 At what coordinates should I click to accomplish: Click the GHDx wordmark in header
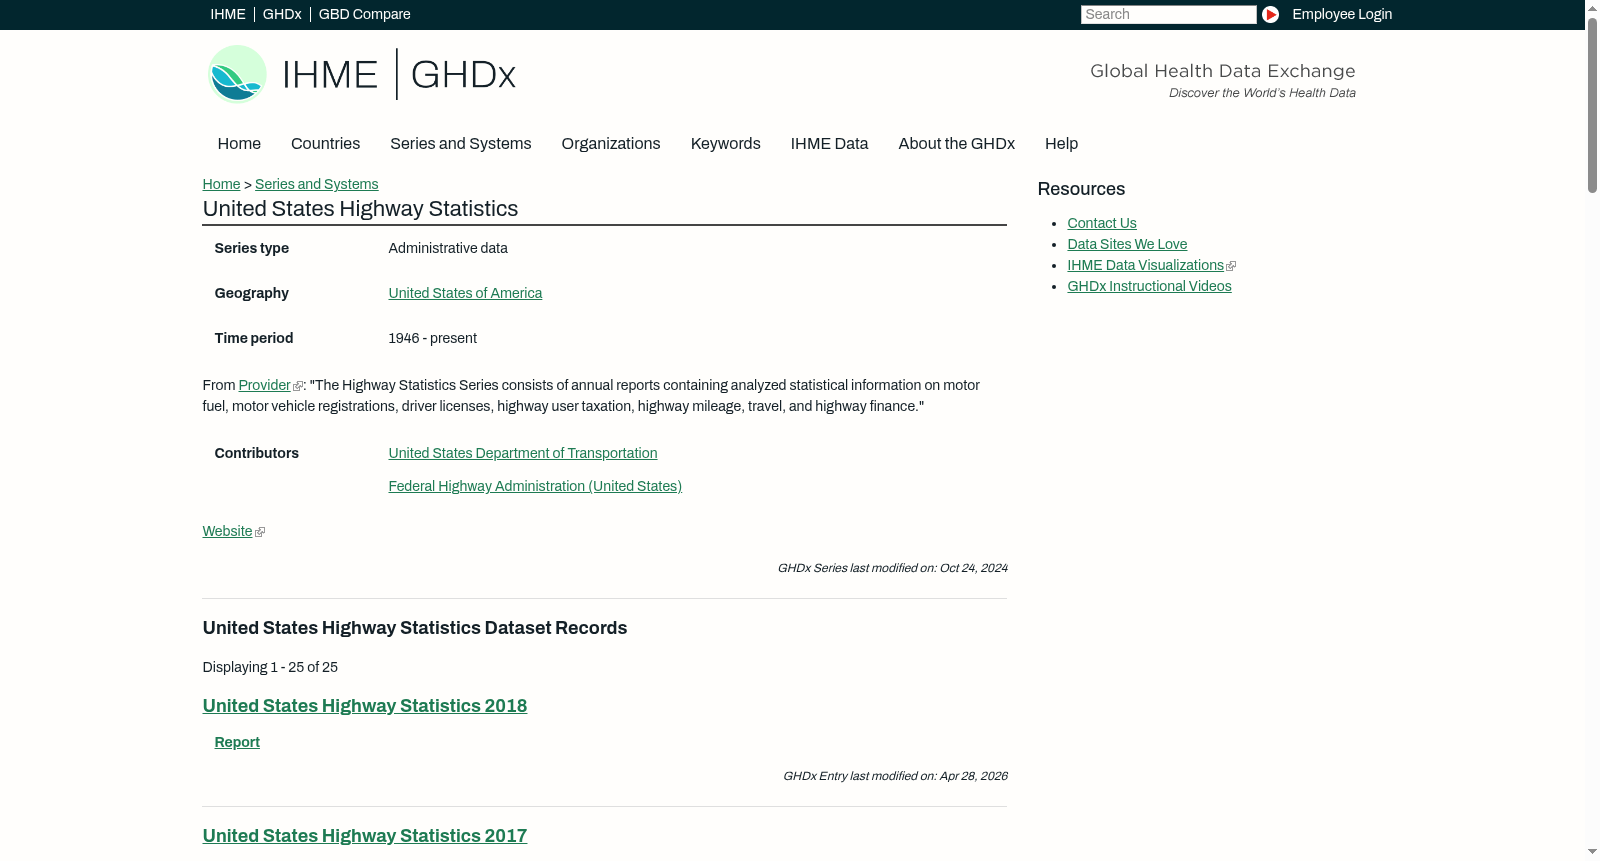[463, 75]
